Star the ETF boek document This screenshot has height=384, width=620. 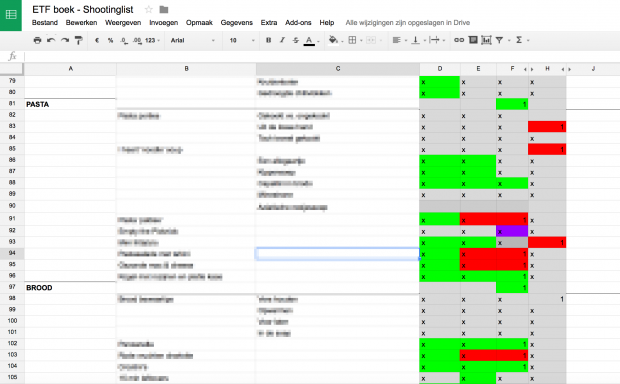click(x=149, y=9)
